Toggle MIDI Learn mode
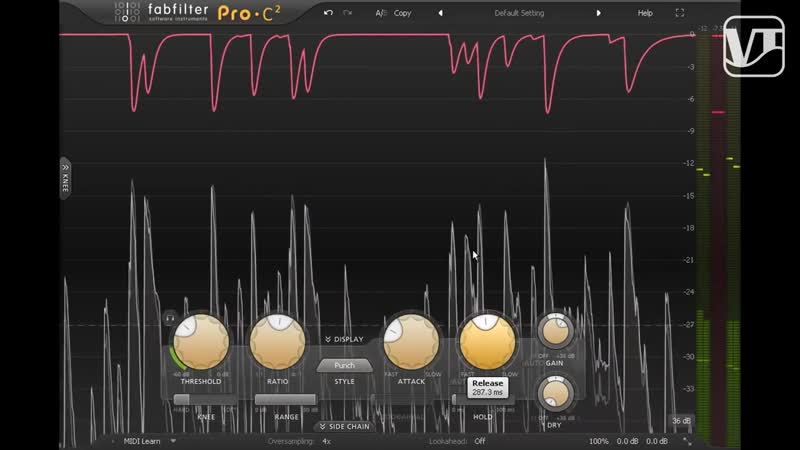 [143, 440]
